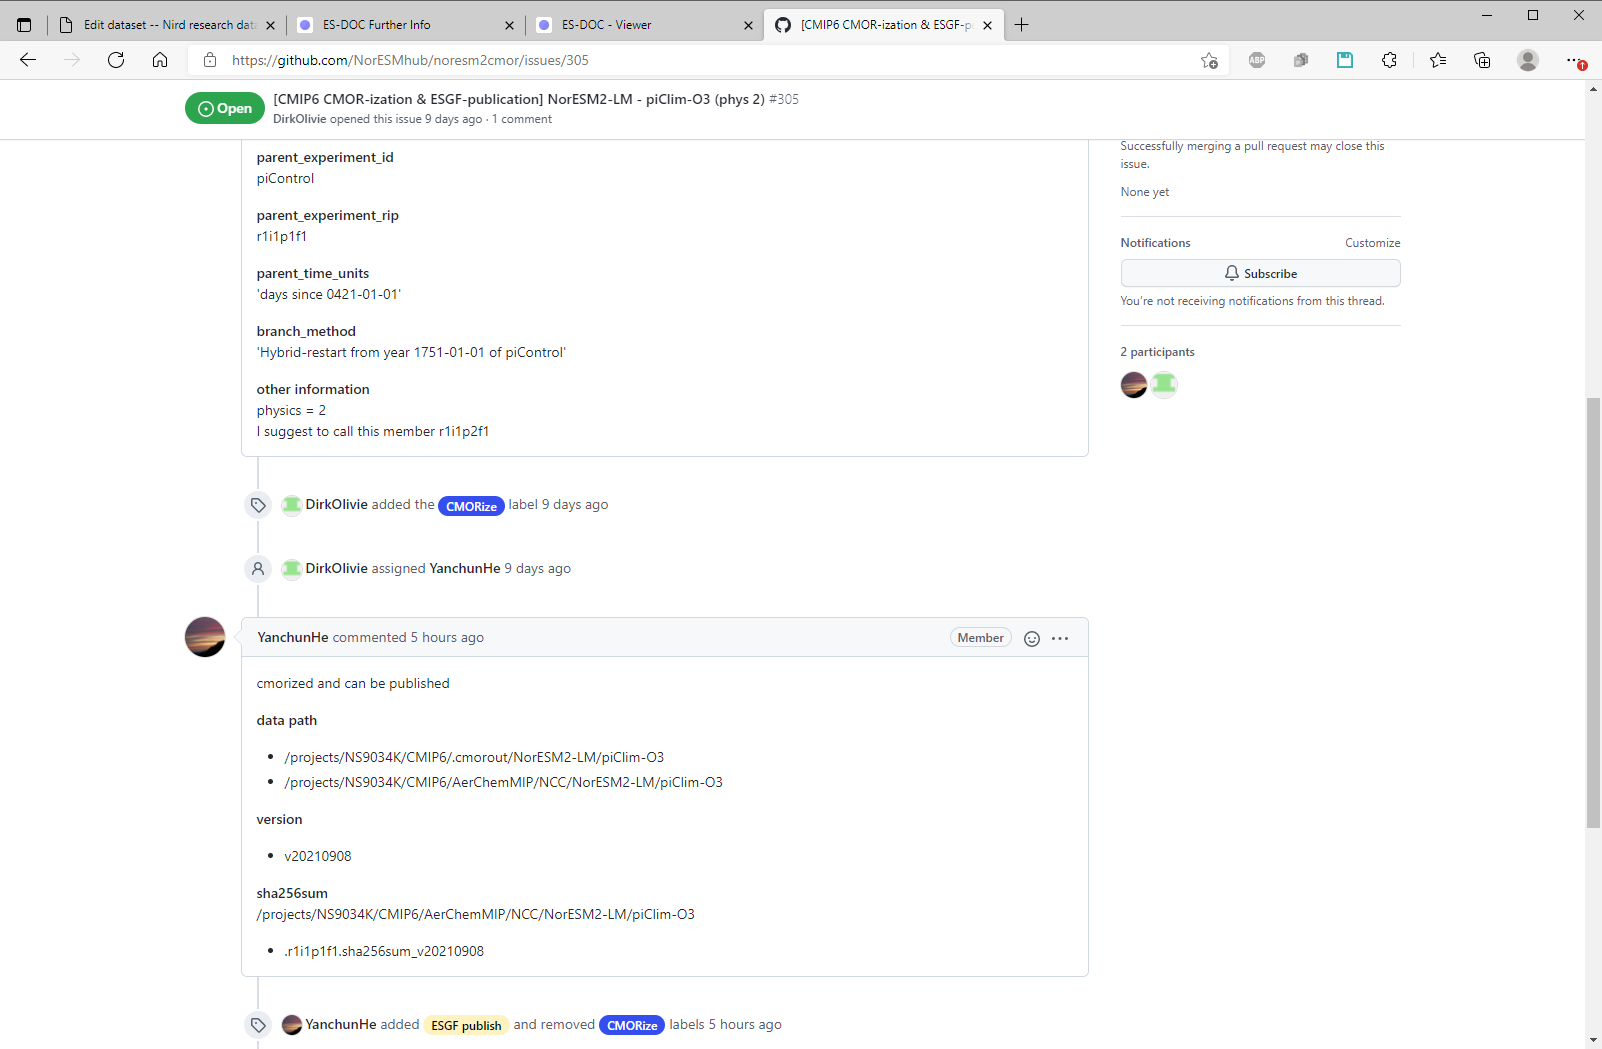Image resolution: width=1602 pixels, height=1049 pixels.
Task: Open Collections icon in toolbar
Action: tap(1482, 60)
